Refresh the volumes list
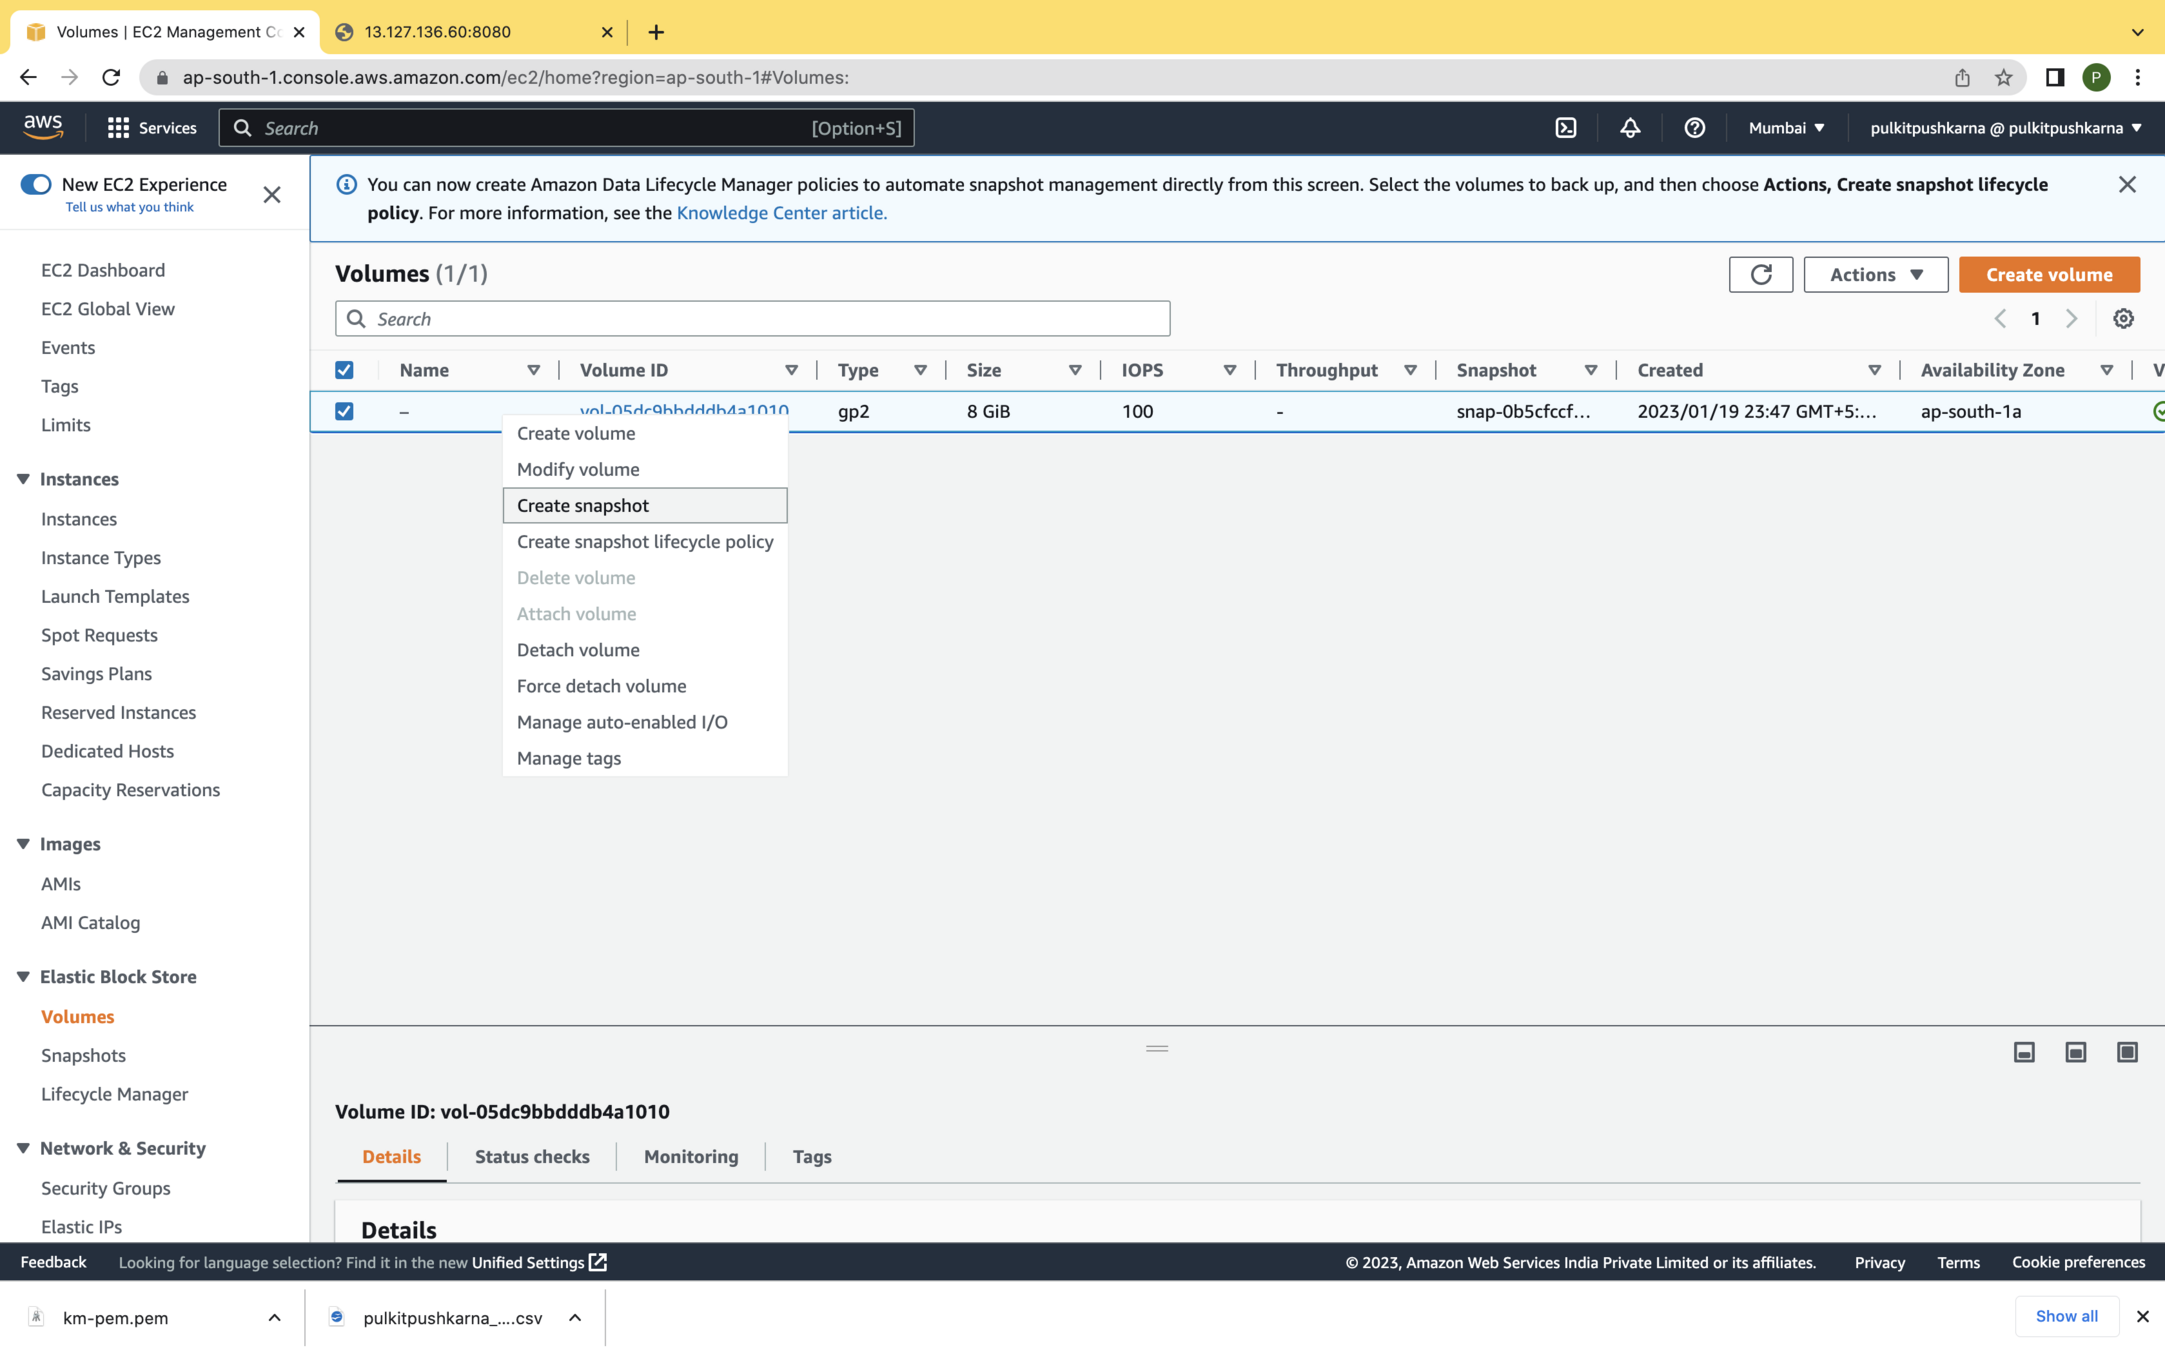The image size is (2165, 1350). point(1760,274)
